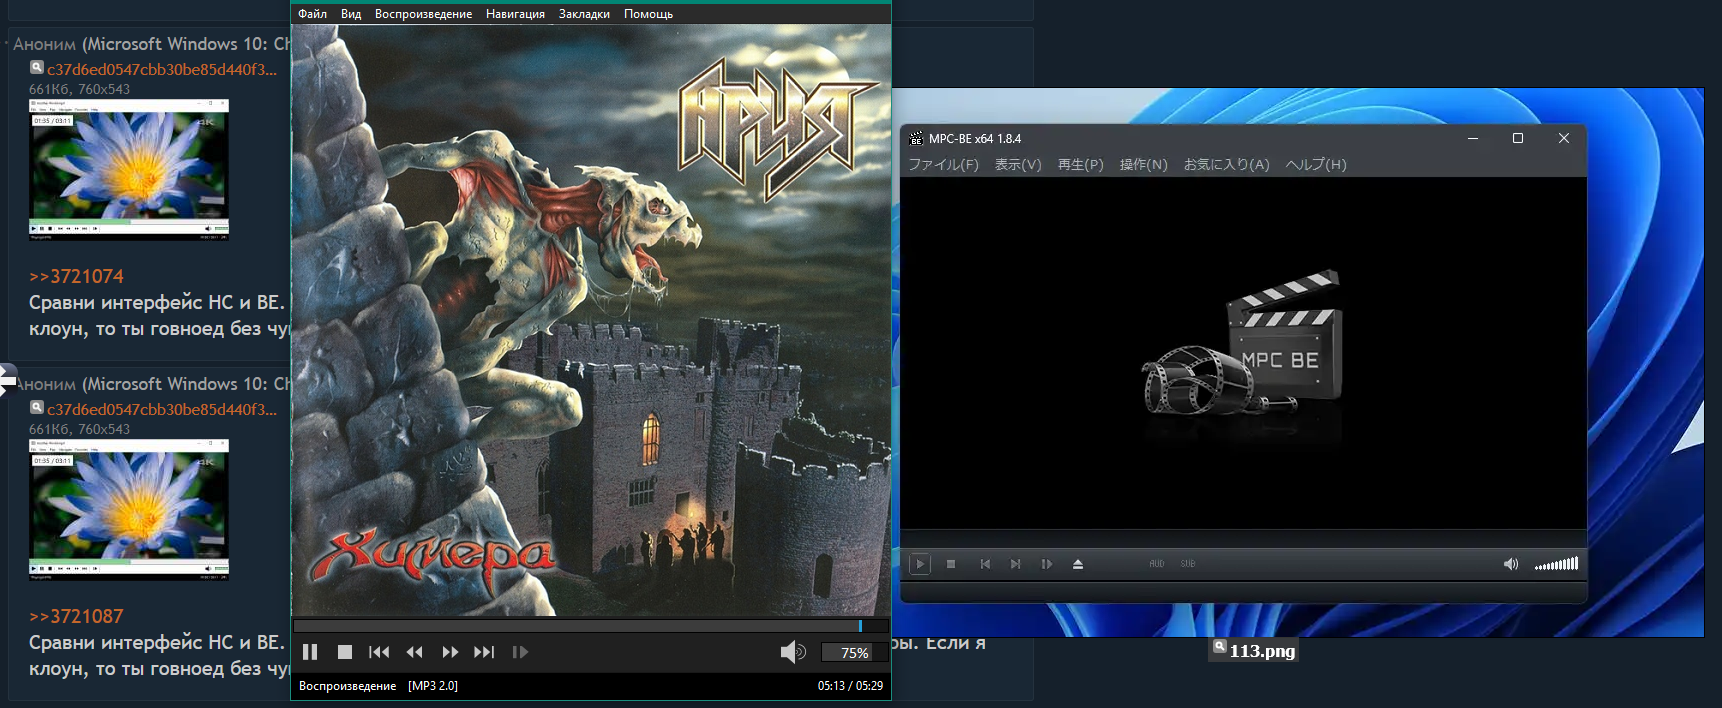Viewport: 1722px width, 708px height.
Task: Click the 75% volume level box
Action: tap(854, 652)
